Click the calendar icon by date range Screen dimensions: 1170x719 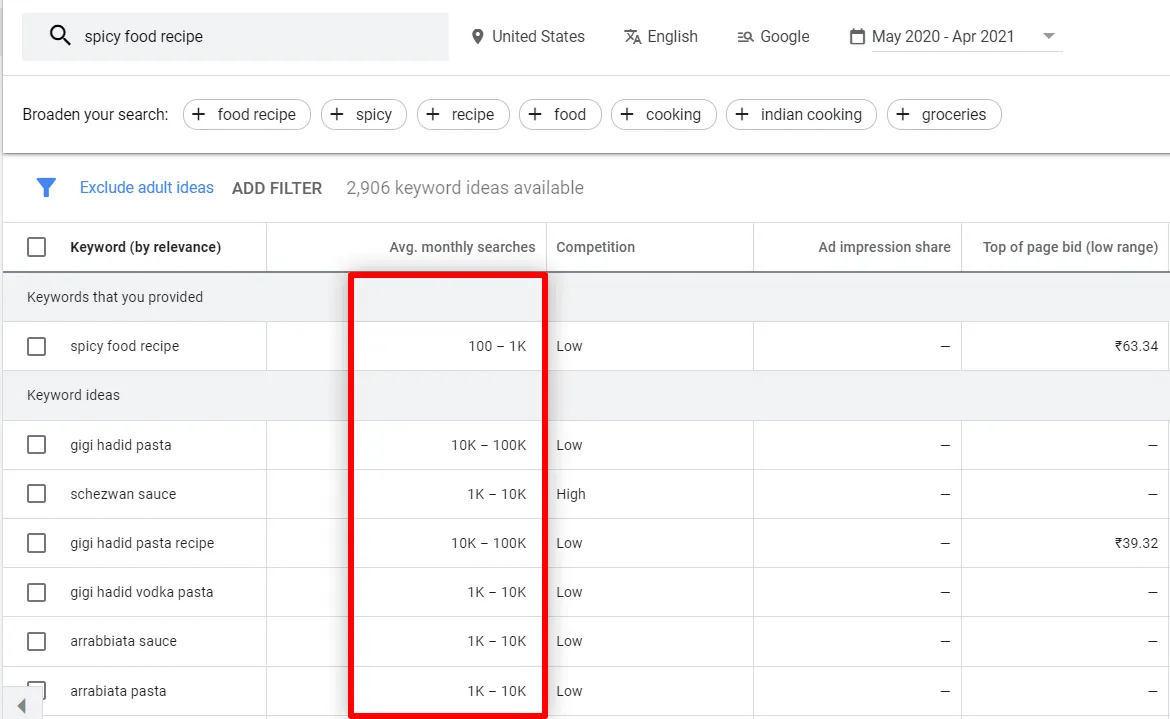tap(857, 36)
